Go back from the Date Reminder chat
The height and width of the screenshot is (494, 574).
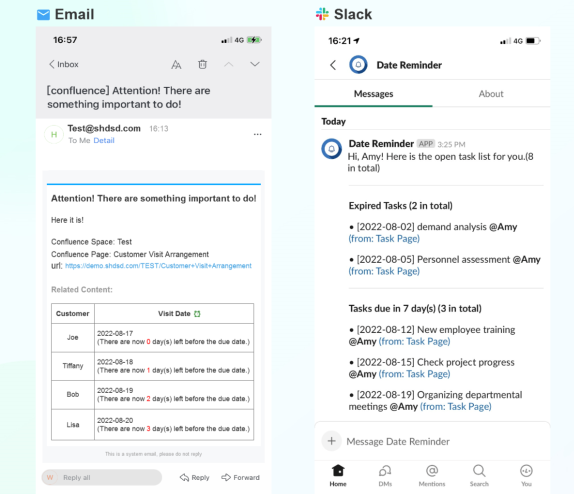point(333,65)
